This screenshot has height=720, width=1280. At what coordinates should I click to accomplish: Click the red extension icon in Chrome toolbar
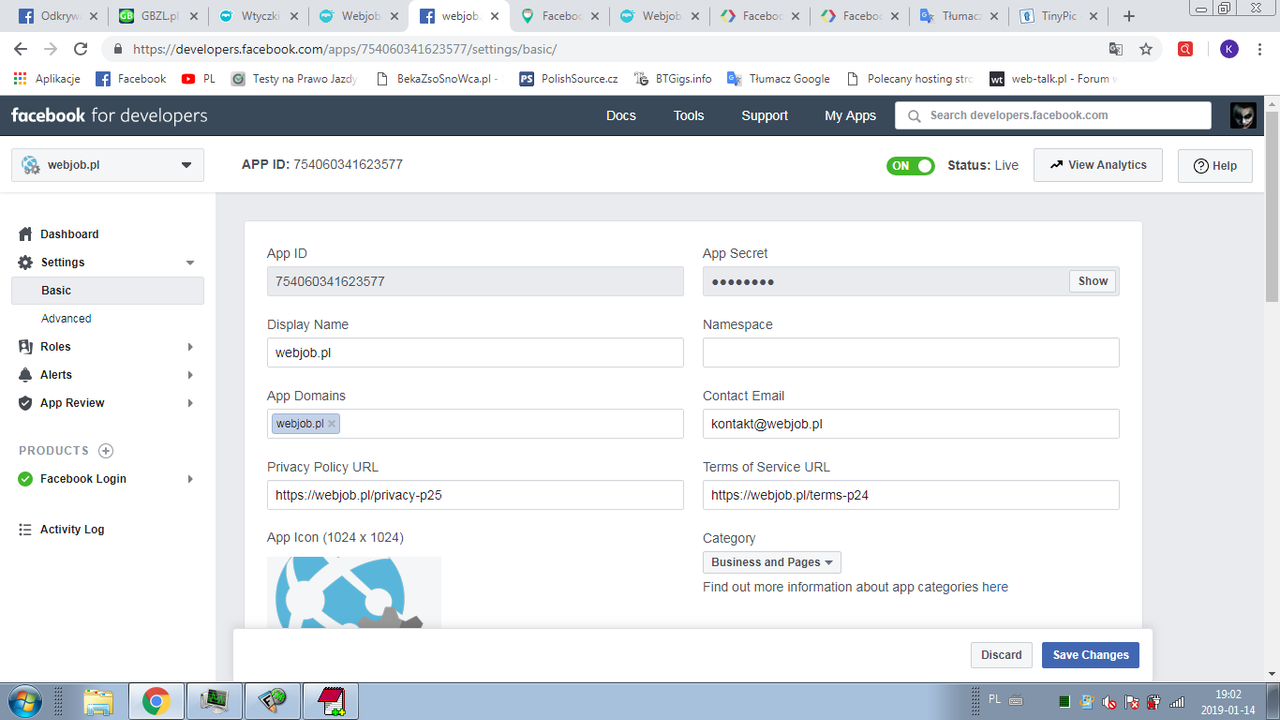1185,49
